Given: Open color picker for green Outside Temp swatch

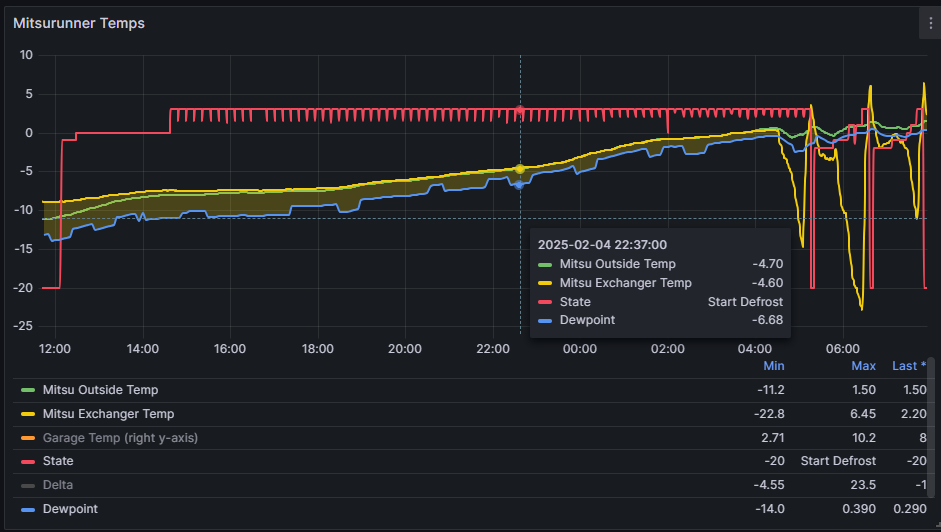Looking at the screenshot, I should tap(28, 390).
